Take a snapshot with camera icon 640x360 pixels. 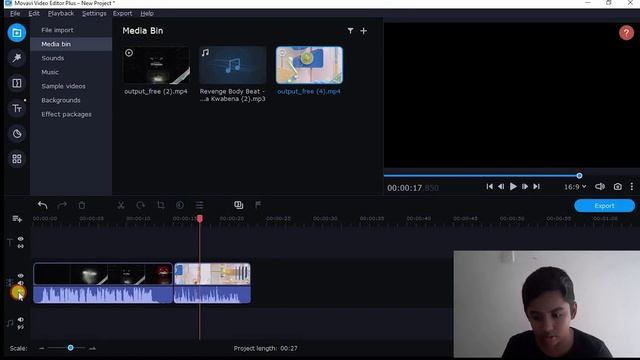tap(618, 187)
